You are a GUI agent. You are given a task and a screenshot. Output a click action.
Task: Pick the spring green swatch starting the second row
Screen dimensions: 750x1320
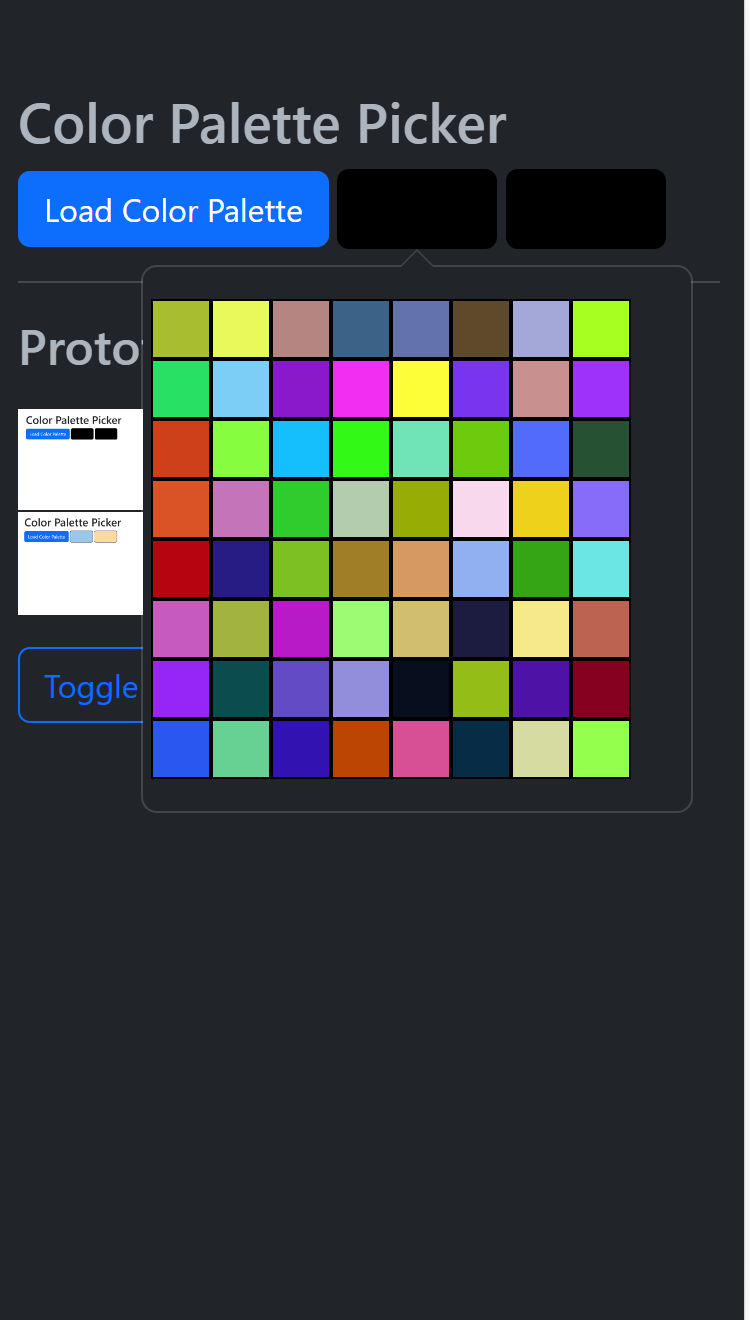click(x=181, y=389)
